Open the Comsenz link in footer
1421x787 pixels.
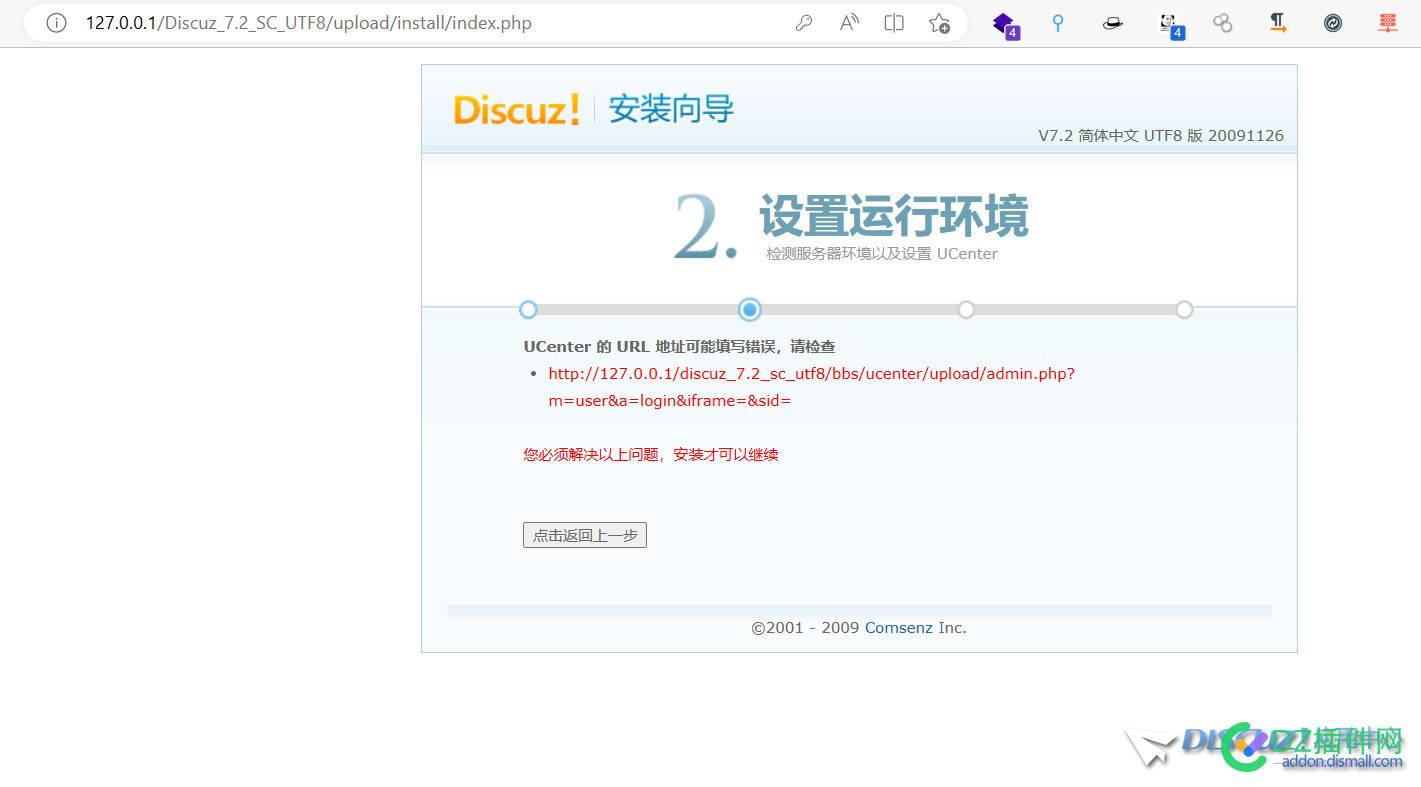pyautogui.click(x=899, y=628)
